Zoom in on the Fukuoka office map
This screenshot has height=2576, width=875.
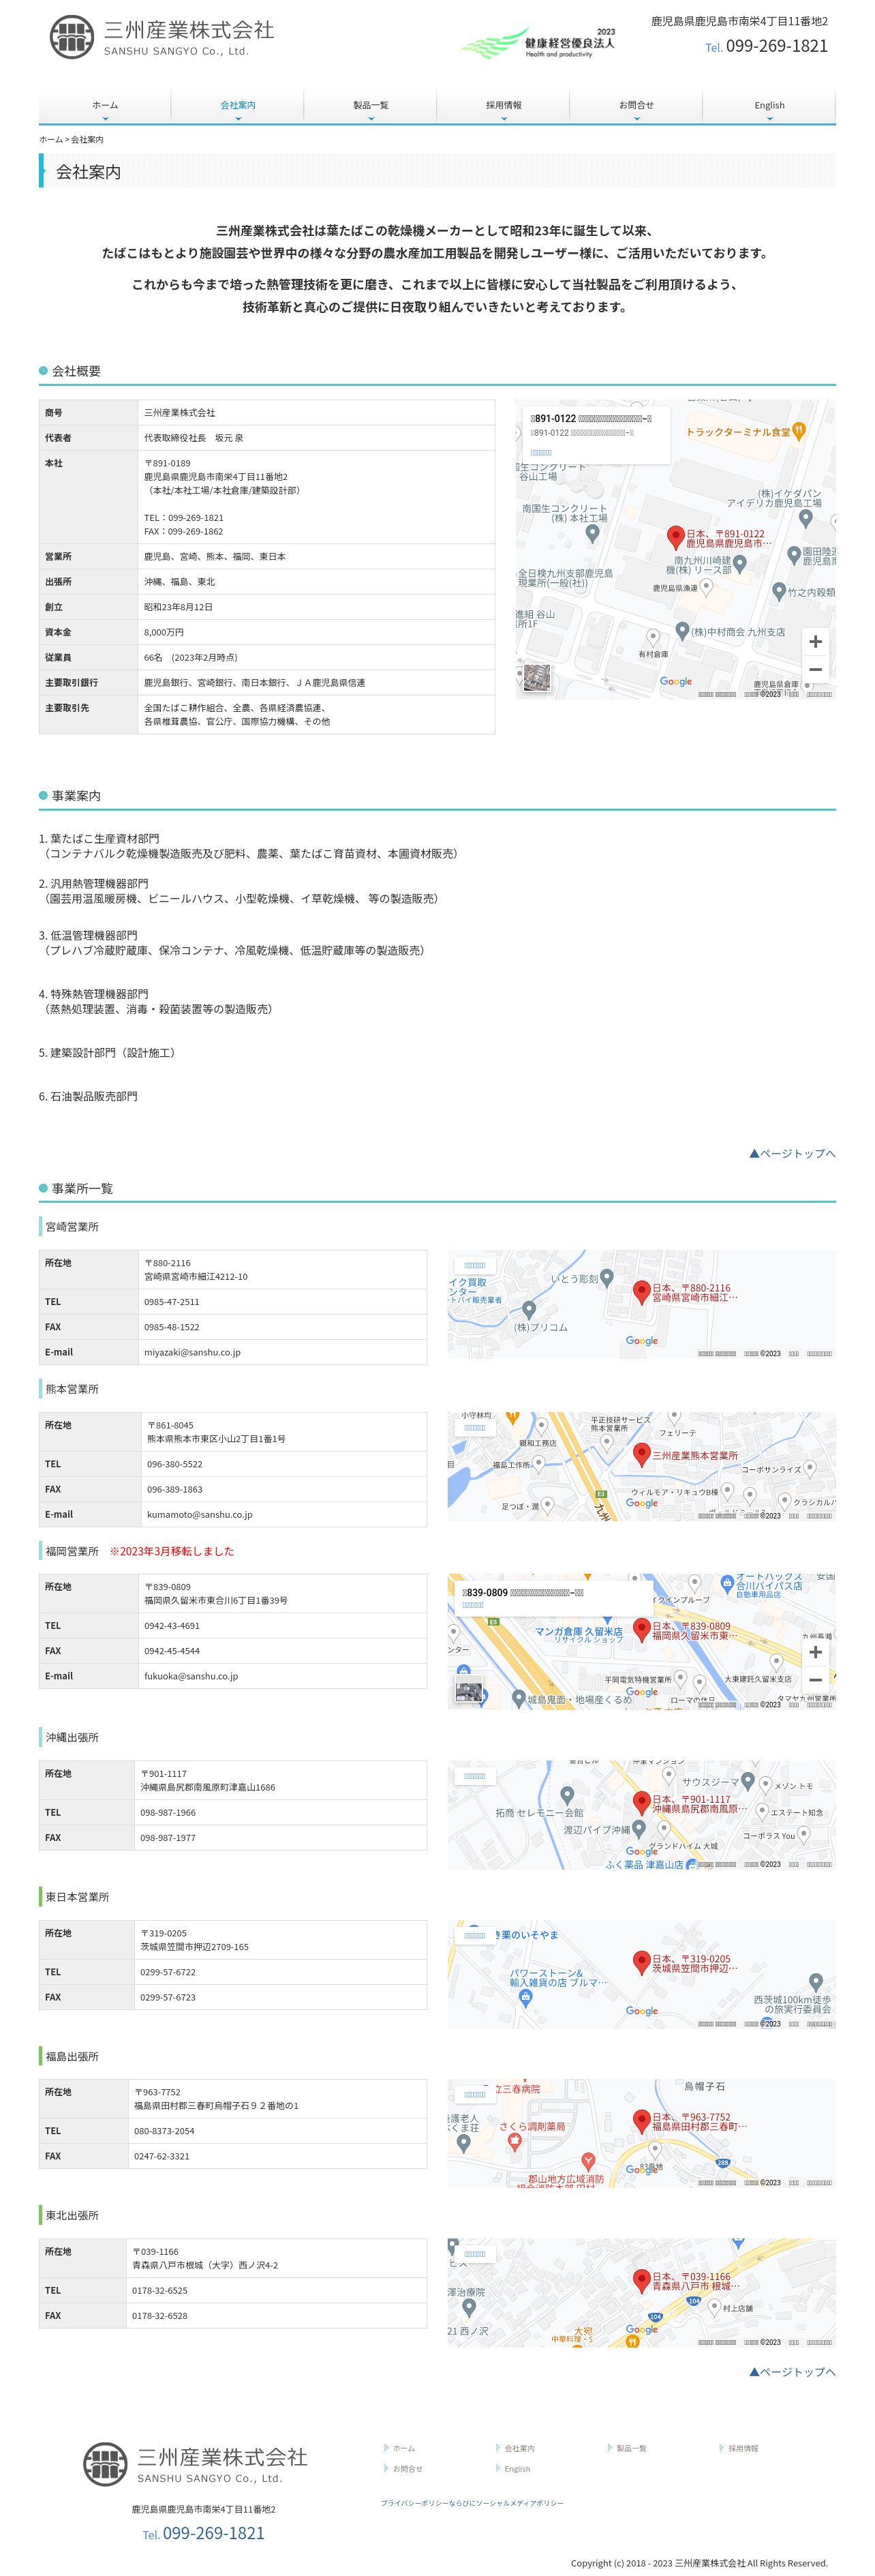(815, 1652)
